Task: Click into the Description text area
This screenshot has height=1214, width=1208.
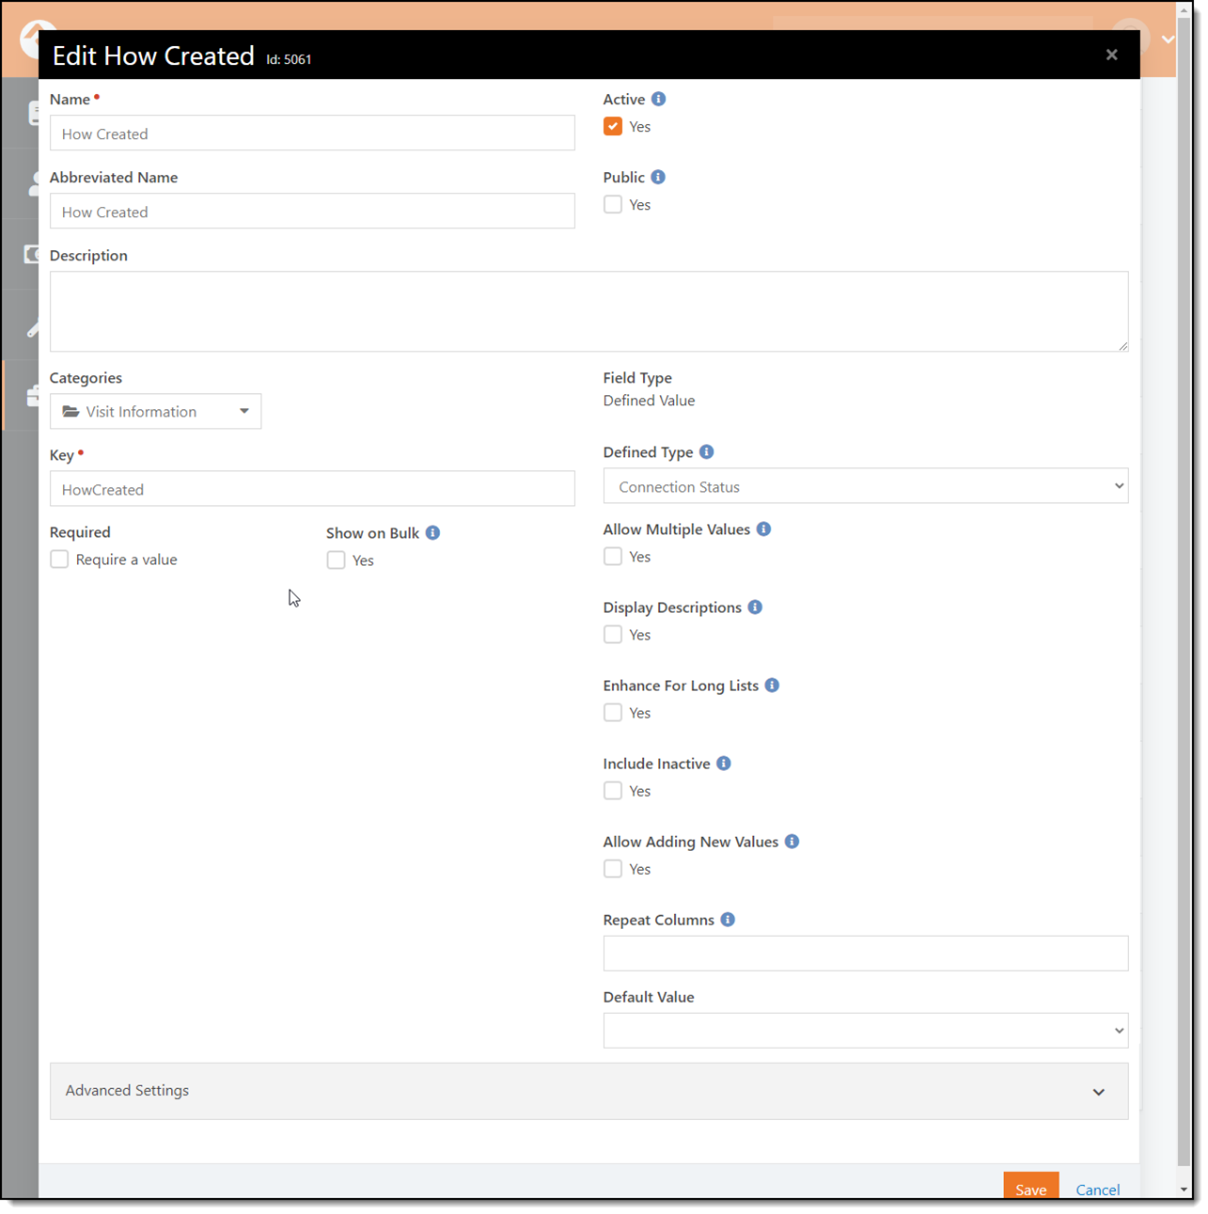Action: [589, 311]
